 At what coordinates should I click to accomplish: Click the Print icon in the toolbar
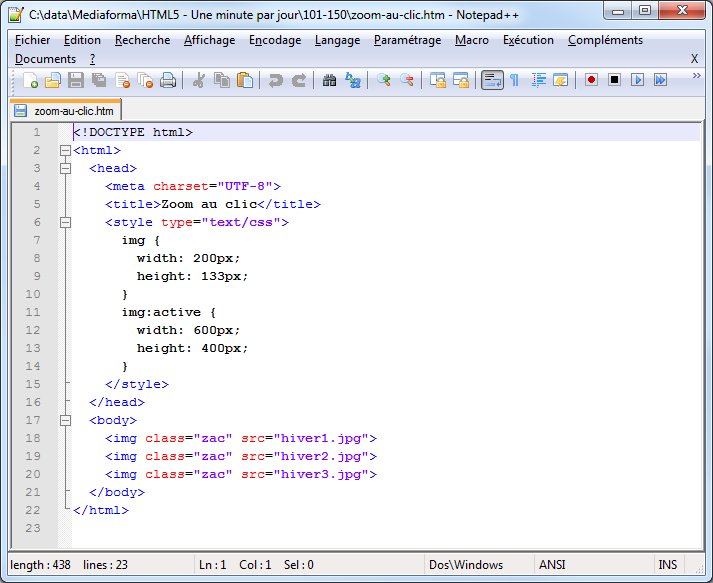(168, 80)
